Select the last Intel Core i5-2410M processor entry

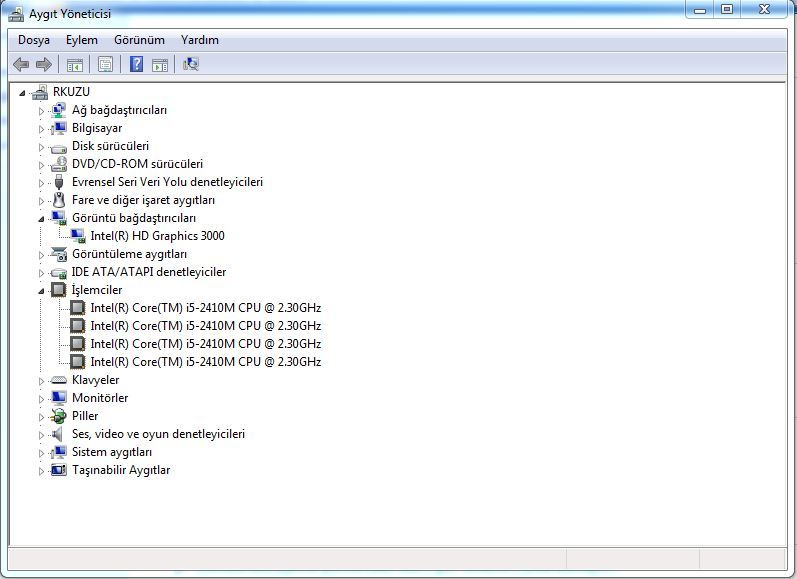[205, 362]
